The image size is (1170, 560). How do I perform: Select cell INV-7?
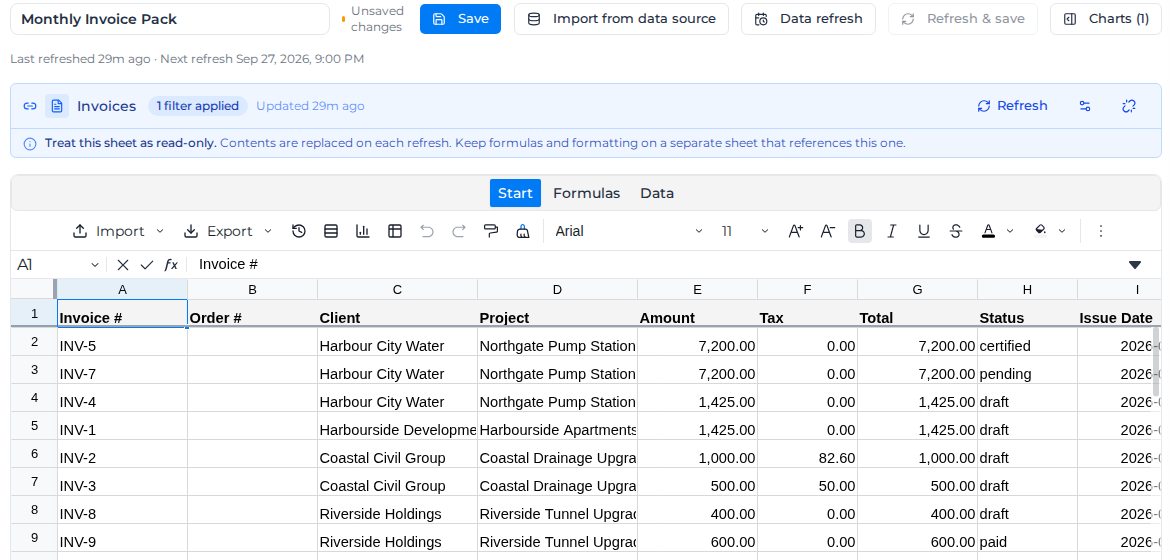tap(122, 370)
